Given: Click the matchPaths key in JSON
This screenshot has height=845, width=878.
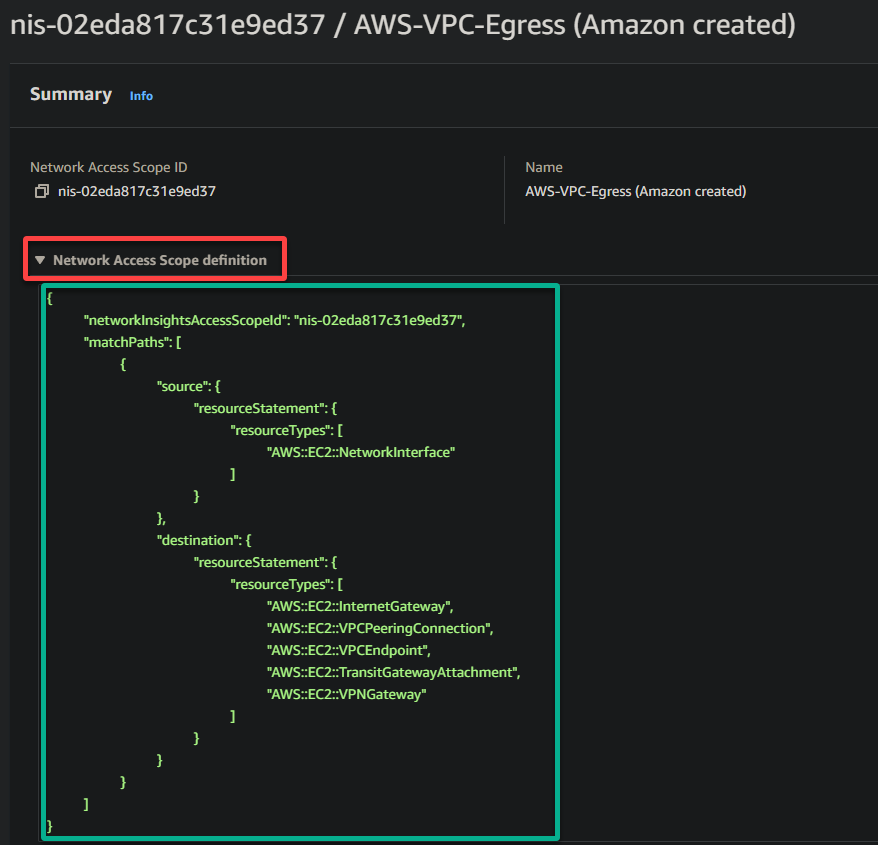Looking at the screenshot, I should [127, 342].
